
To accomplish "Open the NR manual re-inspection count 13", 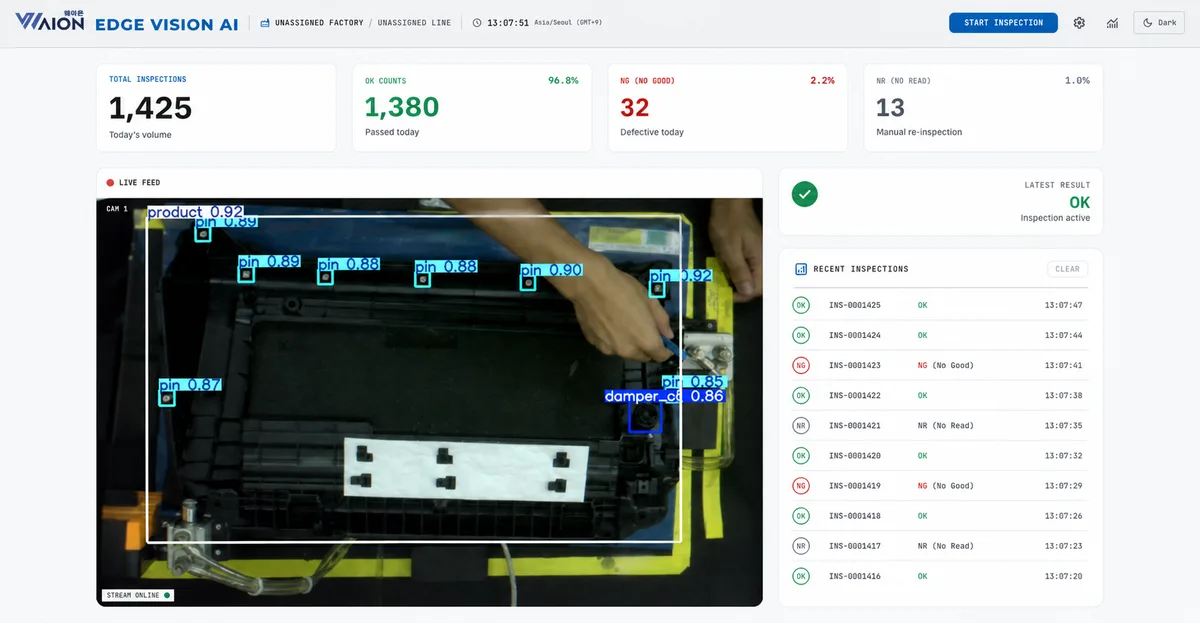I will [x=891, y=107].
